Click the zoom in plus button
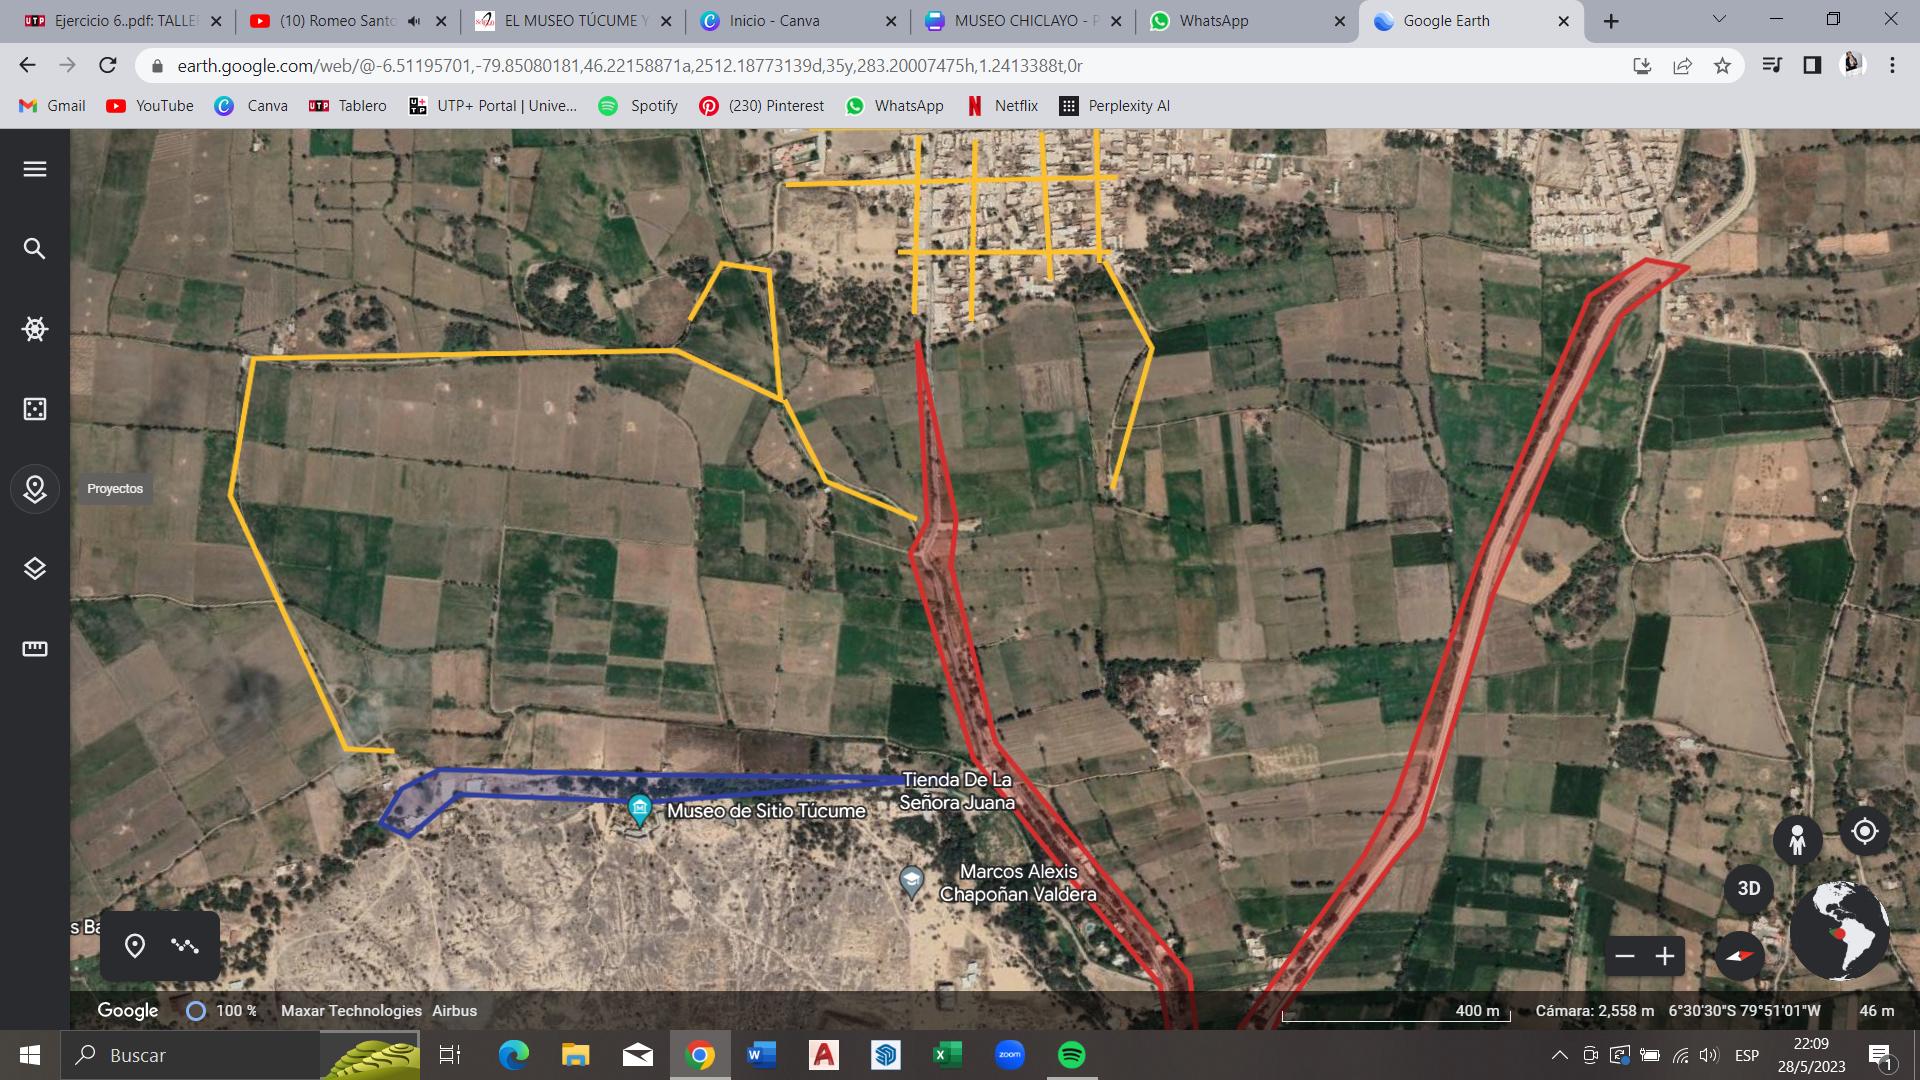Viewport: 1920px width, 1080px height. pos(1665,957)
